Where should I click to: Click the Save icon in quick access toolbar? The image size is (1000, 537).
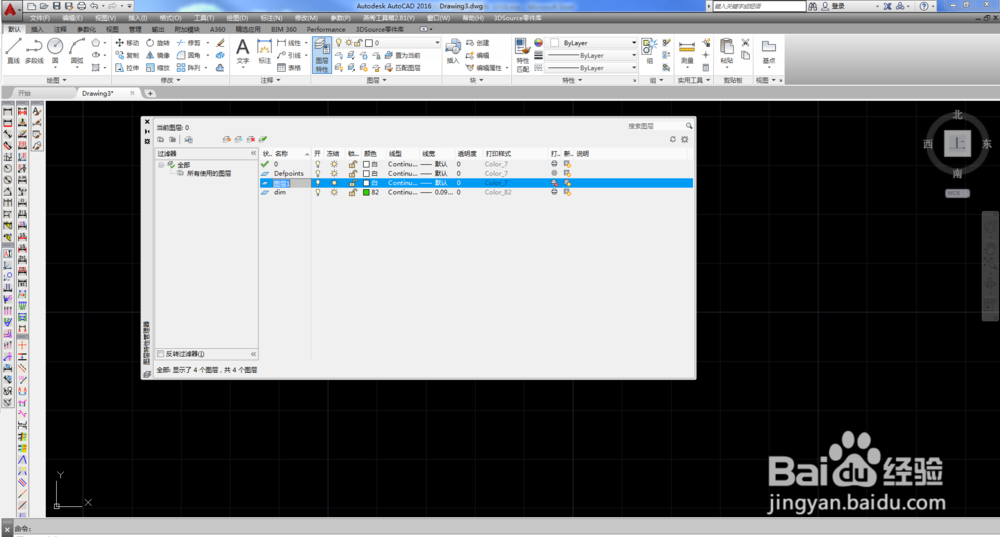click(x=56, y=6)
